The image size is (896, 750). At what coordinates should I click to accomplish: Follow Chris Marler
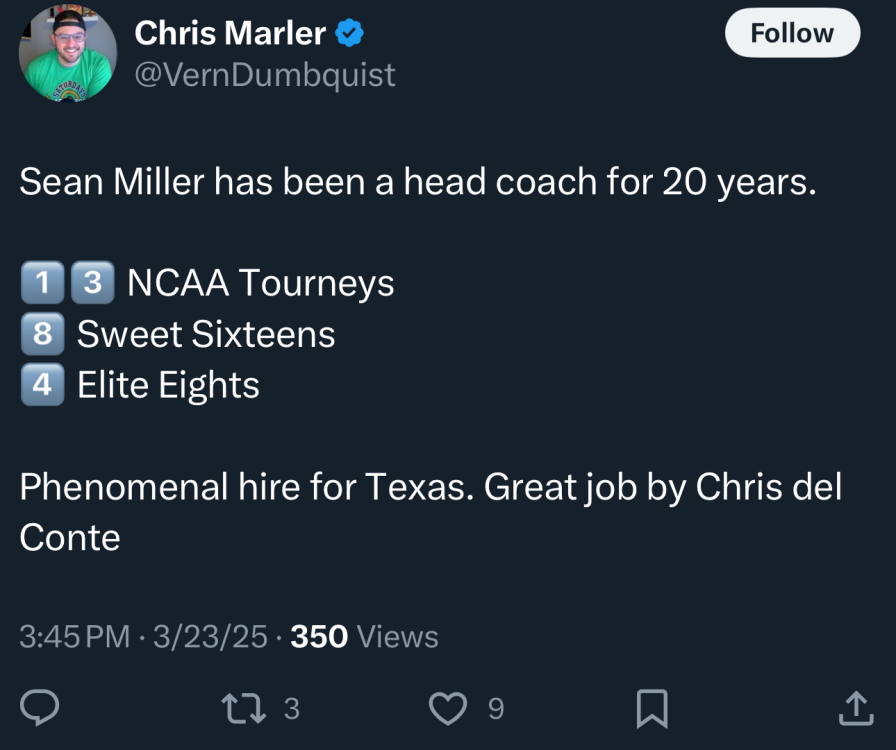[792, 33]
